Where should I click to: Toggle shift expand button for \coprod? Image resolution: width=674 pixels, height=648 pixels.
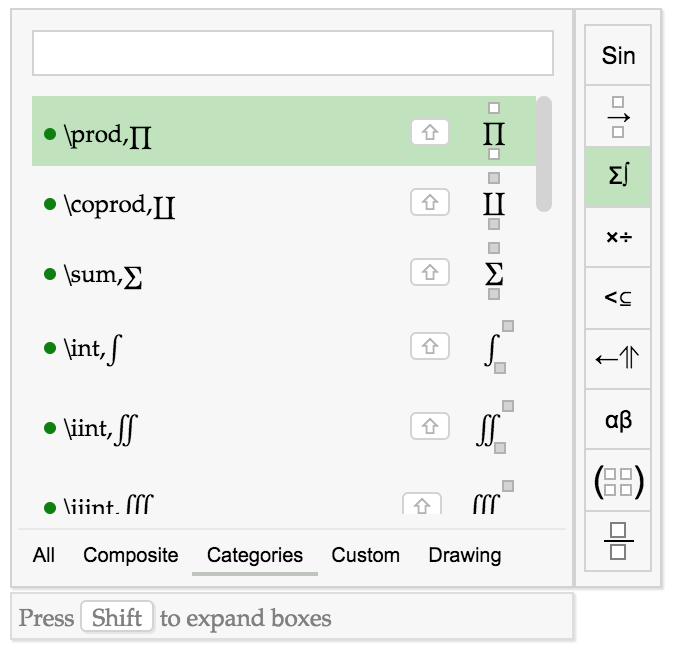(430, 202)
